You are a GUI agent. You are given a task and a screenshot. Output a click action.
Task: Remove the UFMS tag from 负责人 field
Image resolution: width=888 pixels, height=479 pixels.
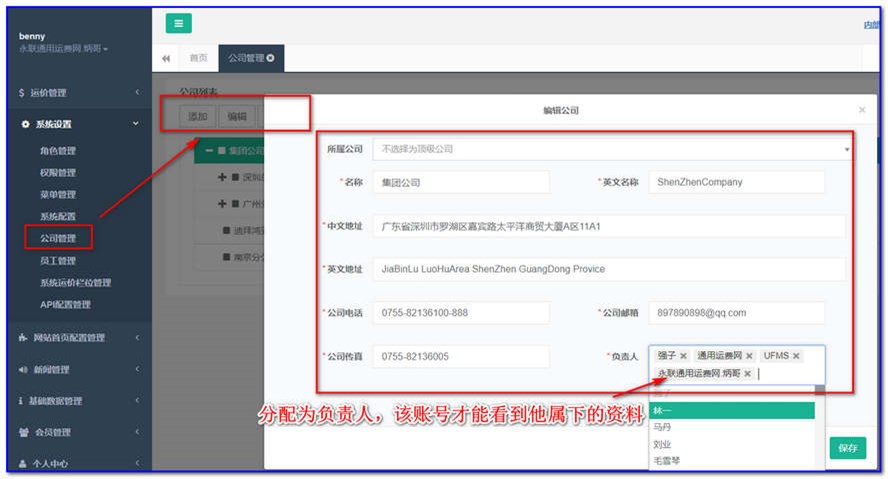(797, 356)
